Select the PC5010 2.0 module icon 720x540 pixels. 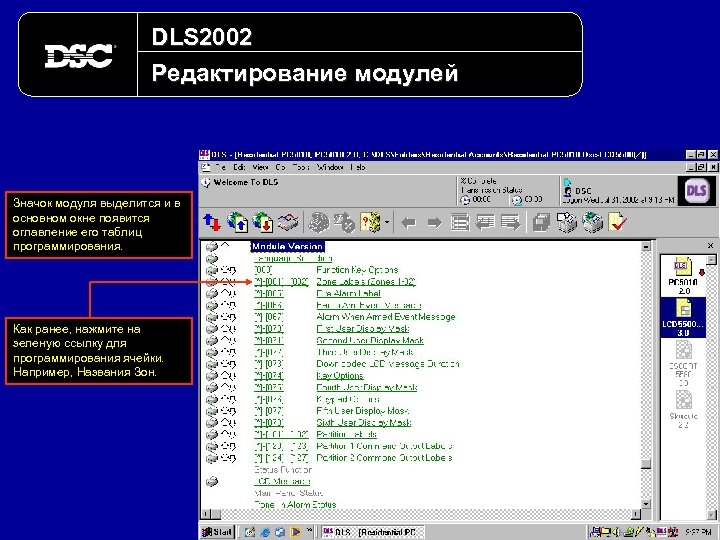683,276
